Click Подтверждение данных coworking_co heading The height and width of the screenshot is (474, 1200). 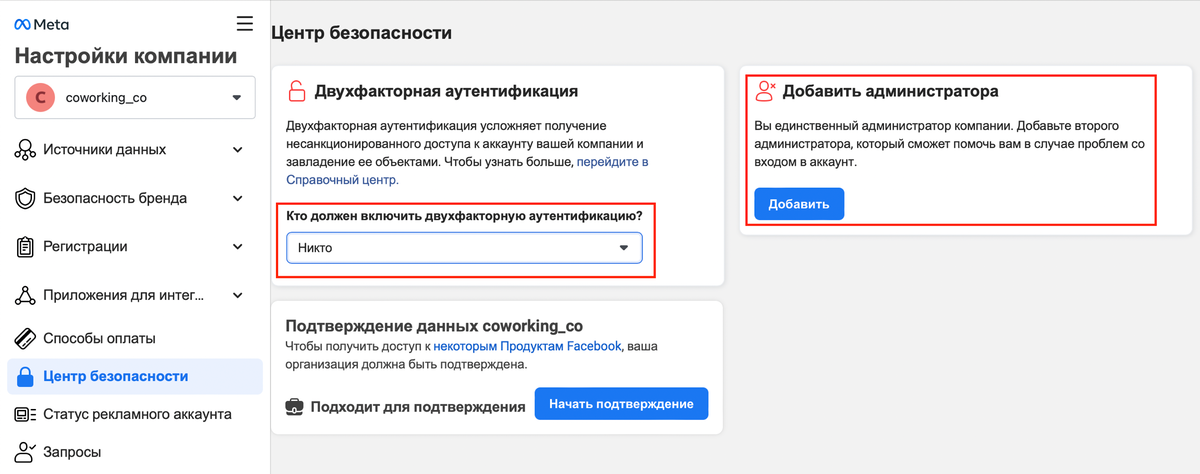pyautogui.click(x=434, y=326)
